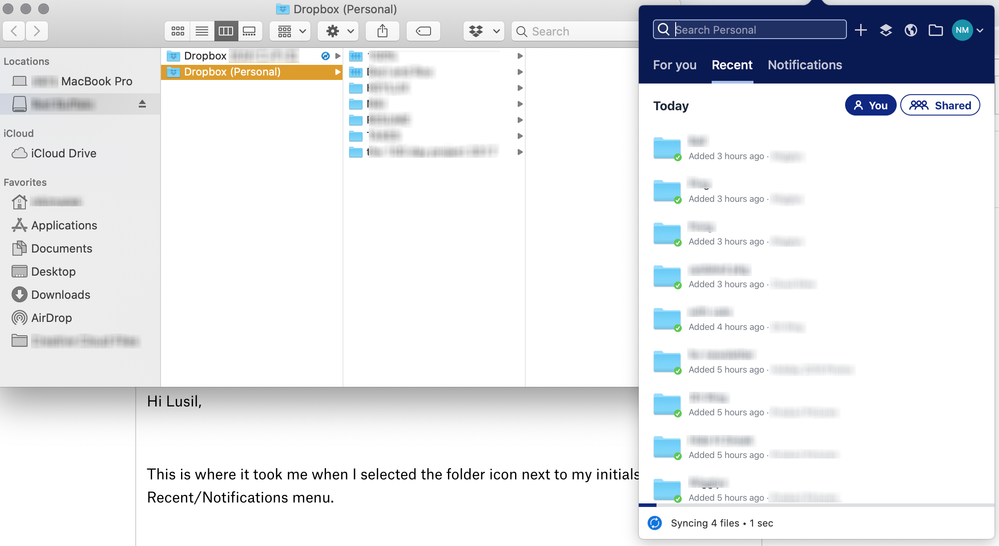The image size is (999, 546).
Task: Open iCloud Drive in the sidebar
Action: tap(80, 153)
